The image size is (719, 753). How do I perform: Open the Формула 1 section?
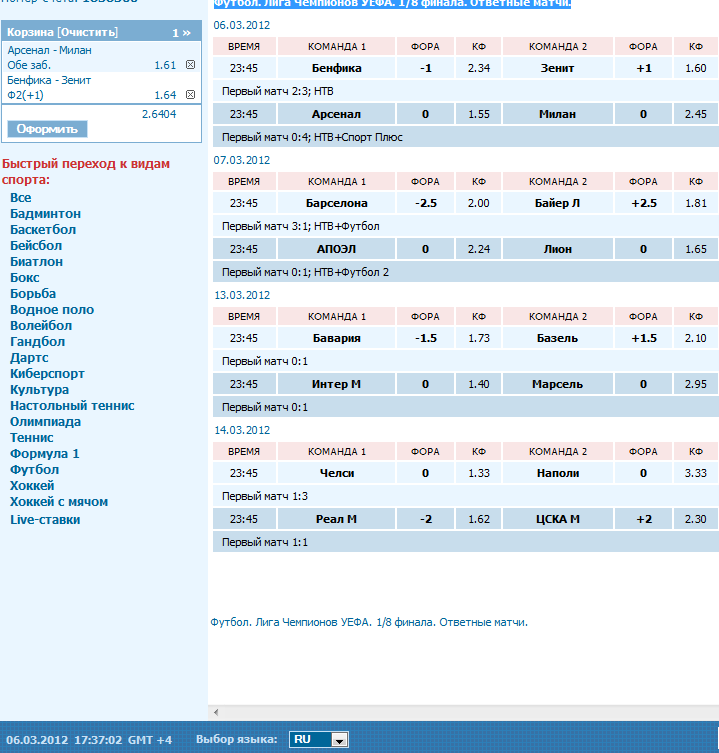point(45,454)
